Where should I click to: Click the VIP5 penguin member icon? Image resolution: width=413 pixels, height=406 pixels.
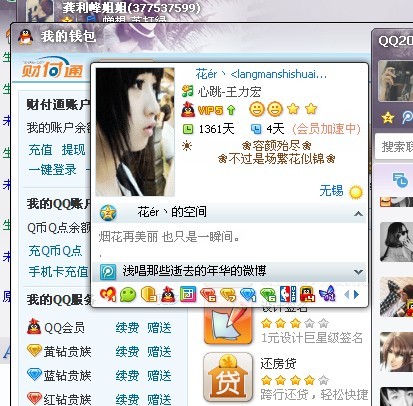188,109
